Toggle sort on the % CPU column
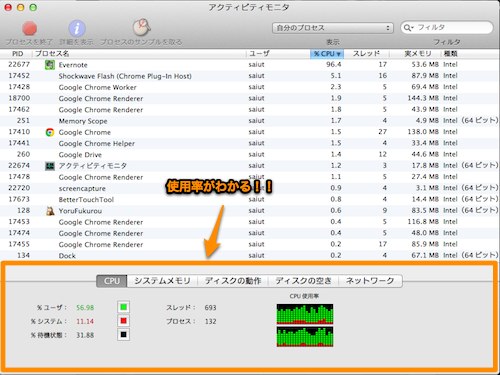This screenshot has width=500, height=375. tap(327, 54)
